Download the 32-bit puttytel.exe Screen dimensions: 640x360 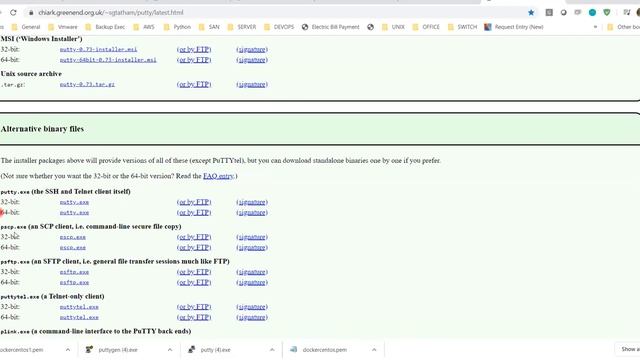coord(79,307)
